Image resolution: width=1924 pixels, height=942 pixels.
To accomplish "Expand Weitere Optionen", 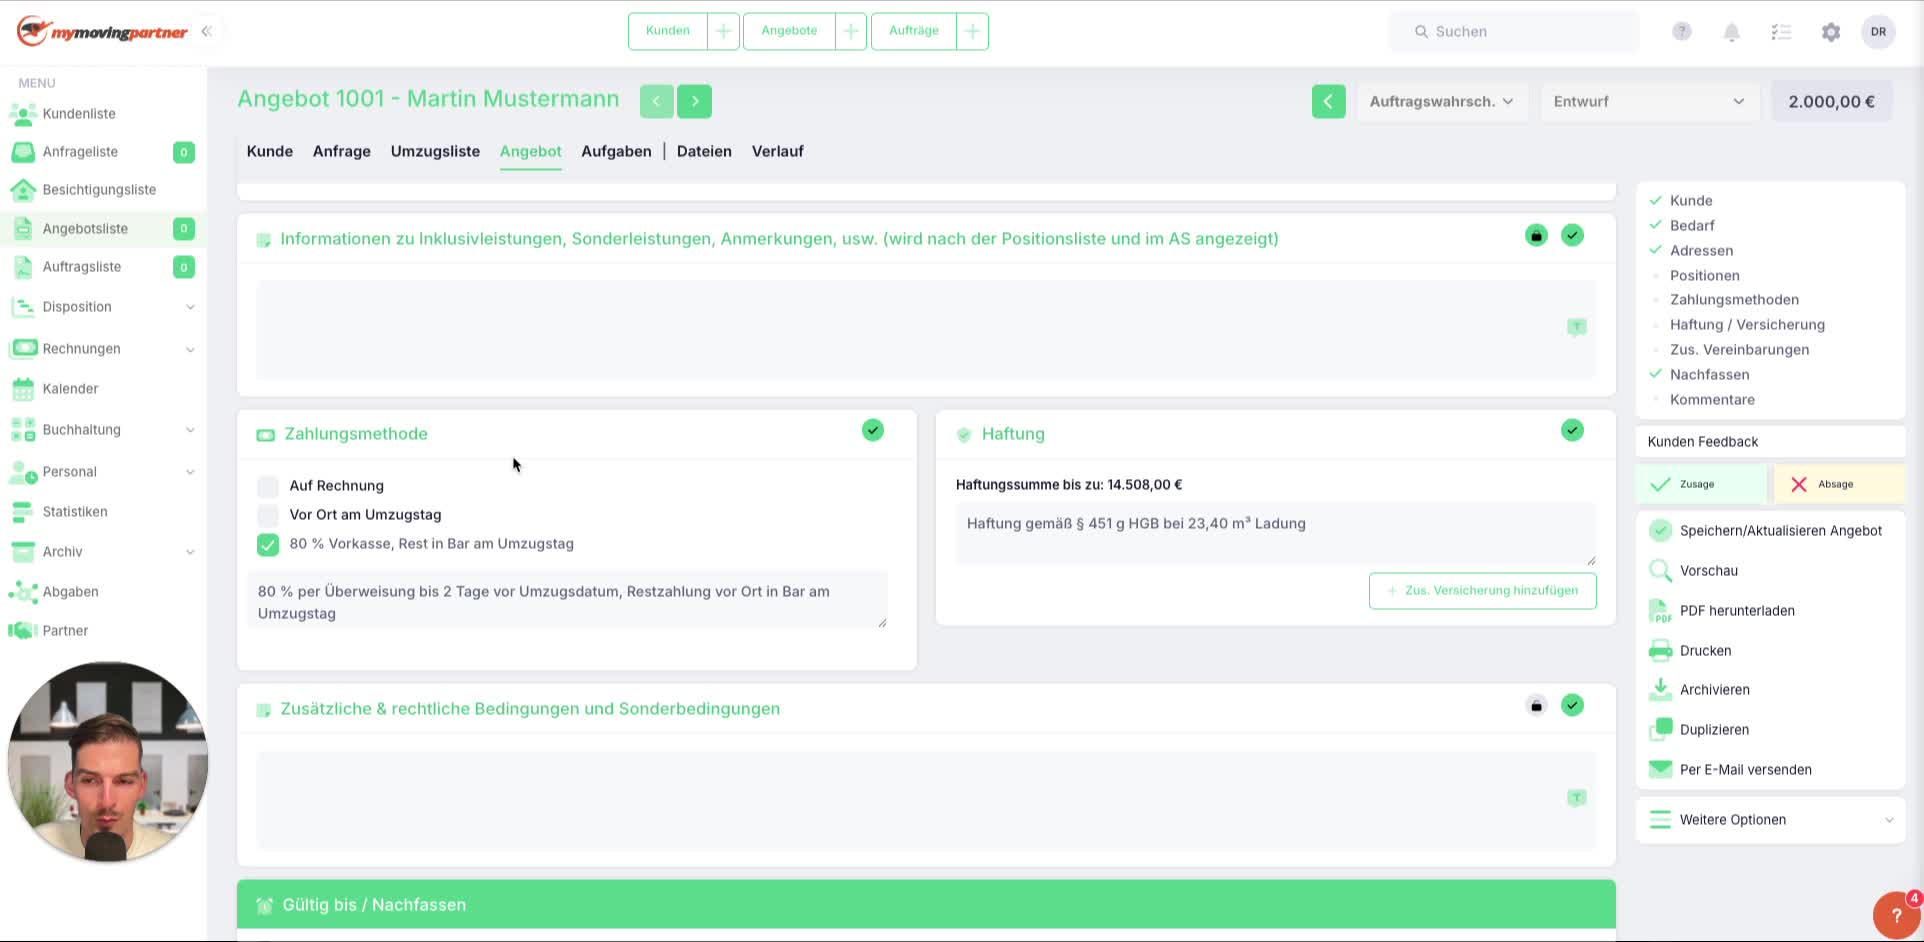I will 1771,820.
